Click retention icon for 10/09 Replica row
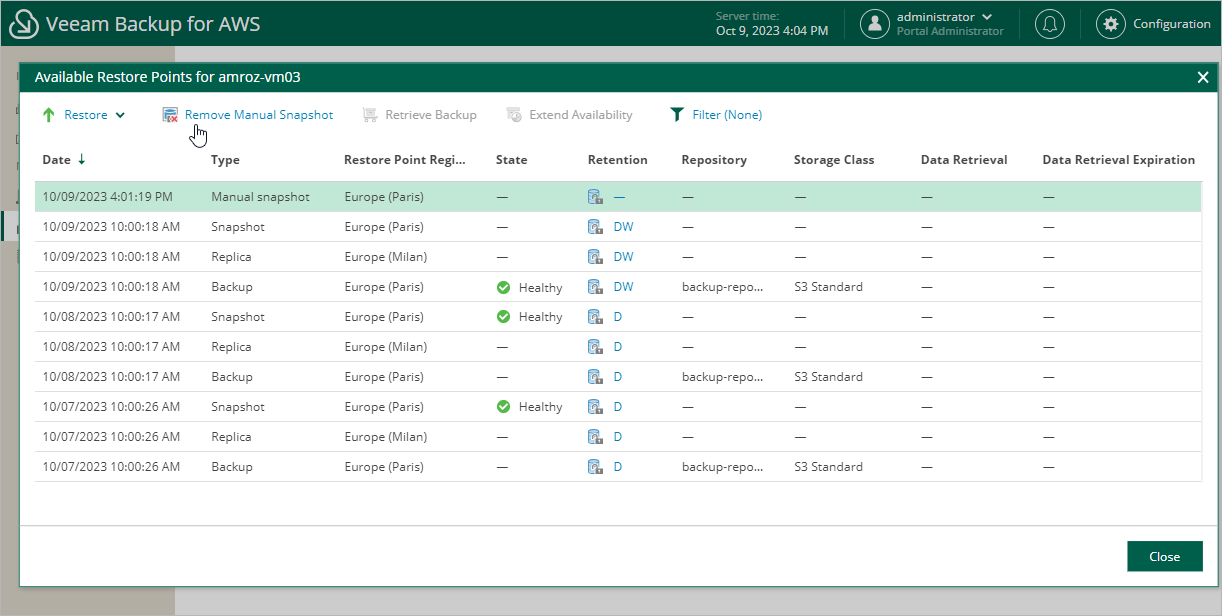 [x=595, y=257]
